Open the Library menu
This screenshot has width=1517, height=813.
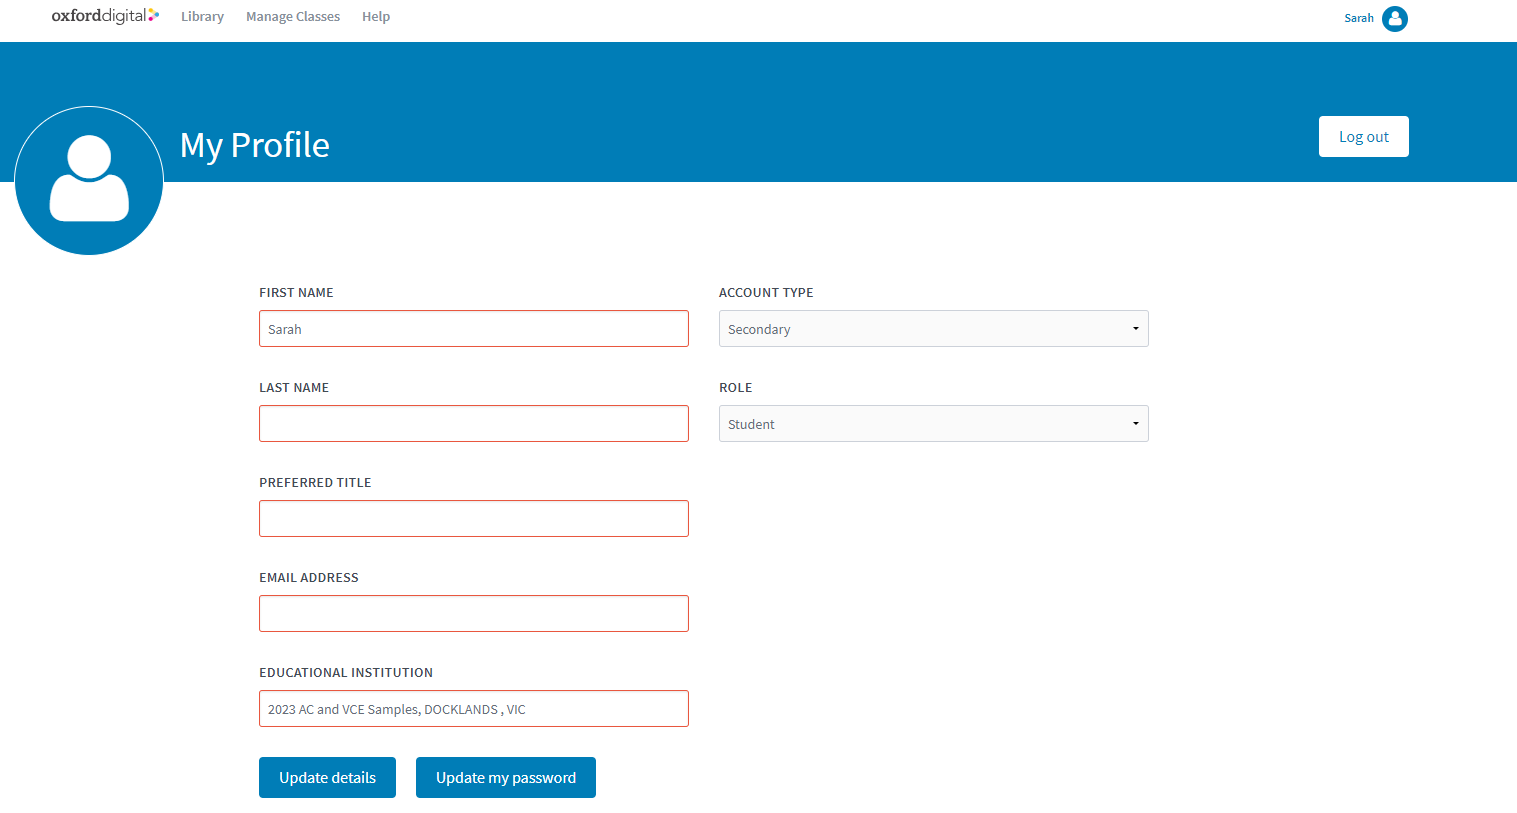point(202,17)
